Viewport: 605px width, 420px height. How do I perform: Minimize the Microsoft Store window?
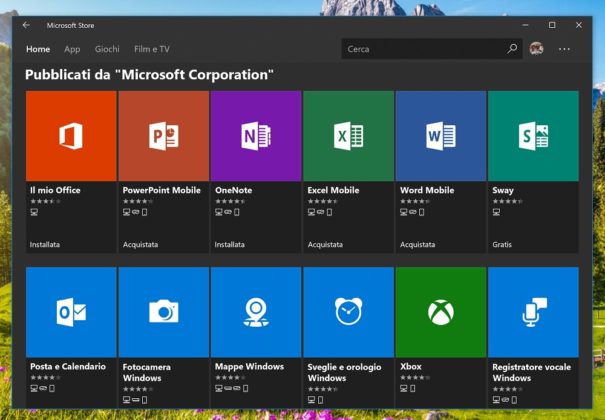pos(525,25)
